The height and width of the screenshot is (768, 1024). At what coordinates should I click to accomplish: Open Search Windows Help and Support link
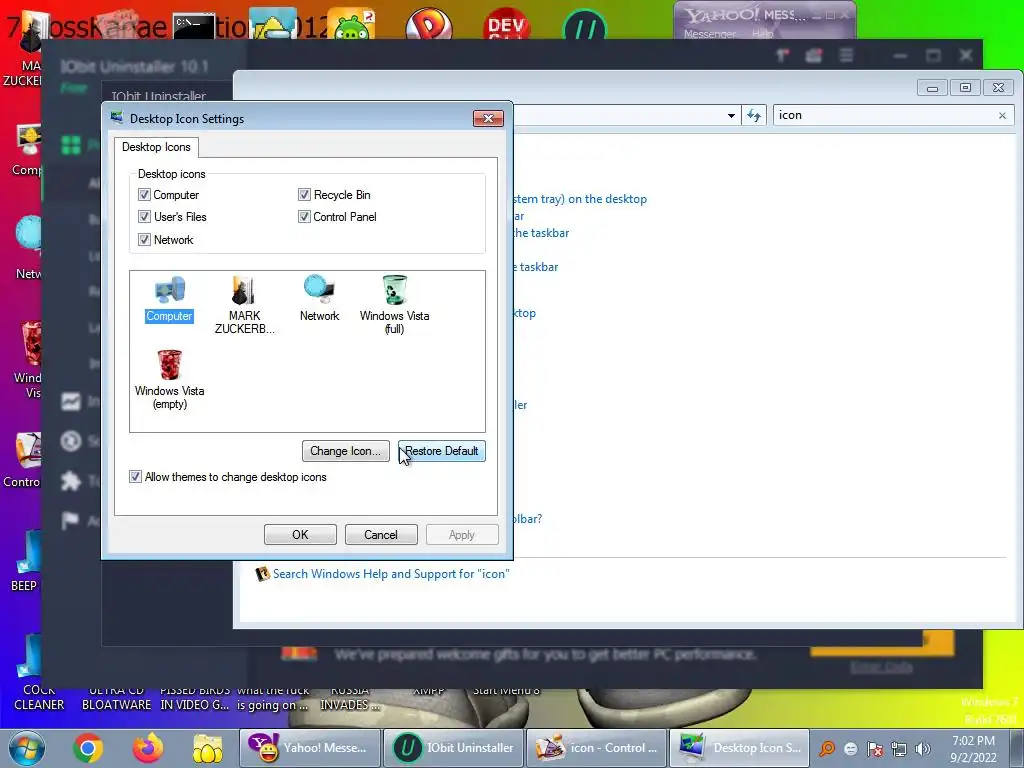[391, 574]
